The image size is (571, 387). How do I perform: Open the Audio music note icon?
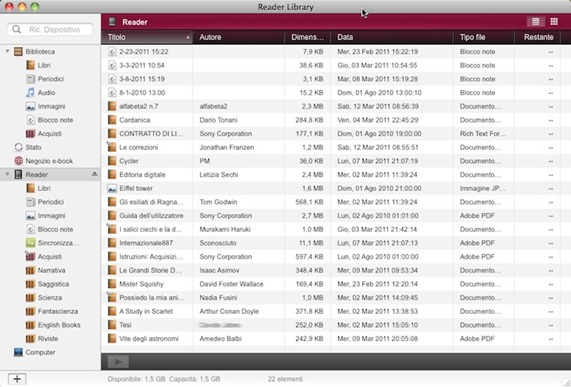(x=31, y=92)
